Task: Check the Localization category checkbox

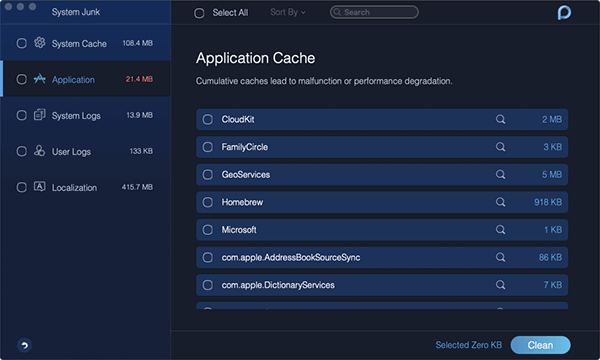Action: (21, 187)
